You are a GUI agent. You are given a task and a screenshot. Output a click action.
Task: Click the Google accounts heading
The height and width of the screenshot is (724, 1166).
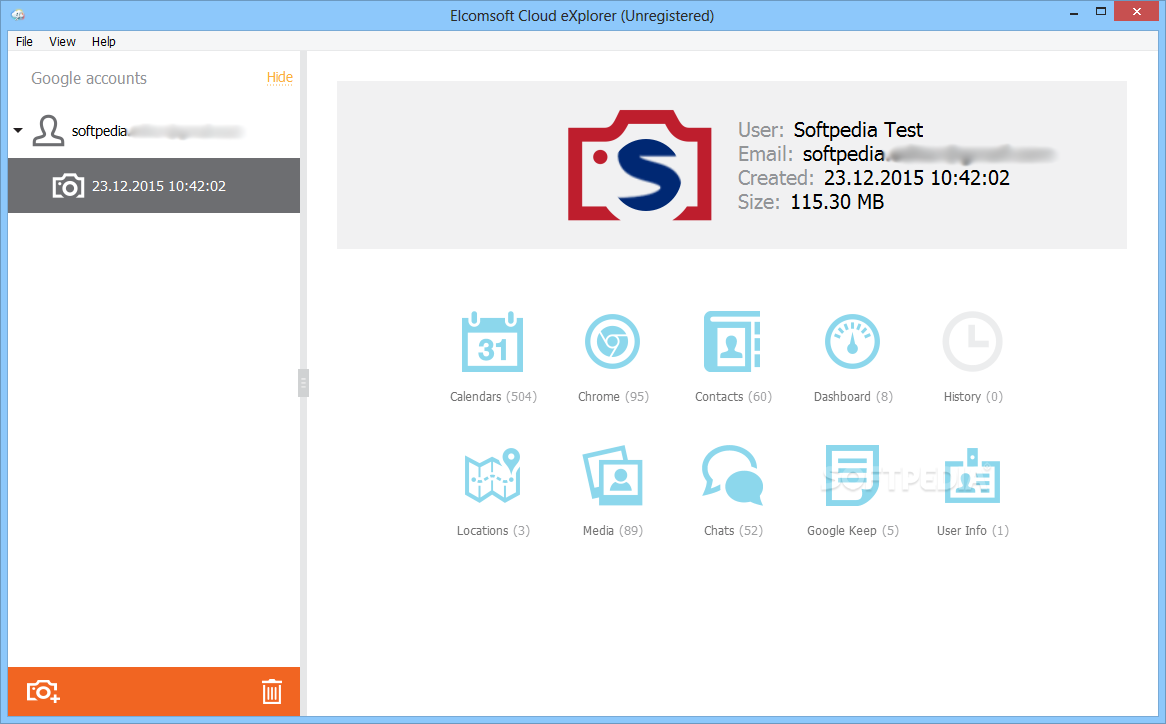click(88, 78)
